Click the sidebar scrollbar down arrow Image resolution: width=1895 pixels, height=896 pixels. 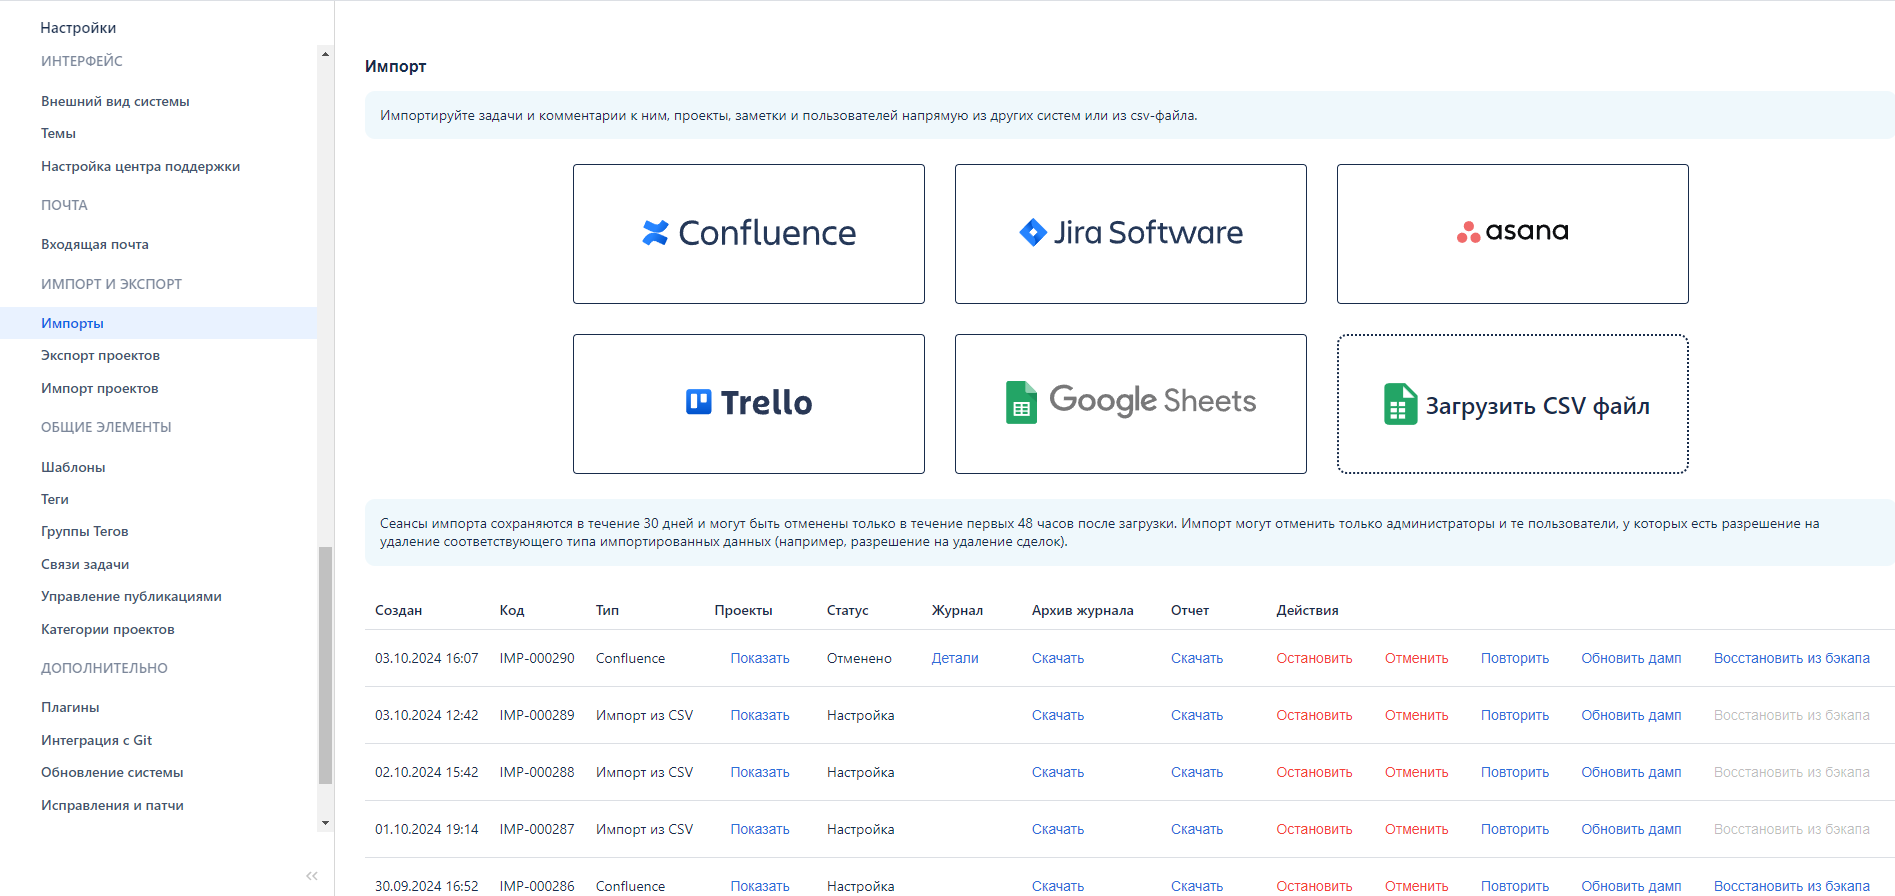[x=325, y=823]
